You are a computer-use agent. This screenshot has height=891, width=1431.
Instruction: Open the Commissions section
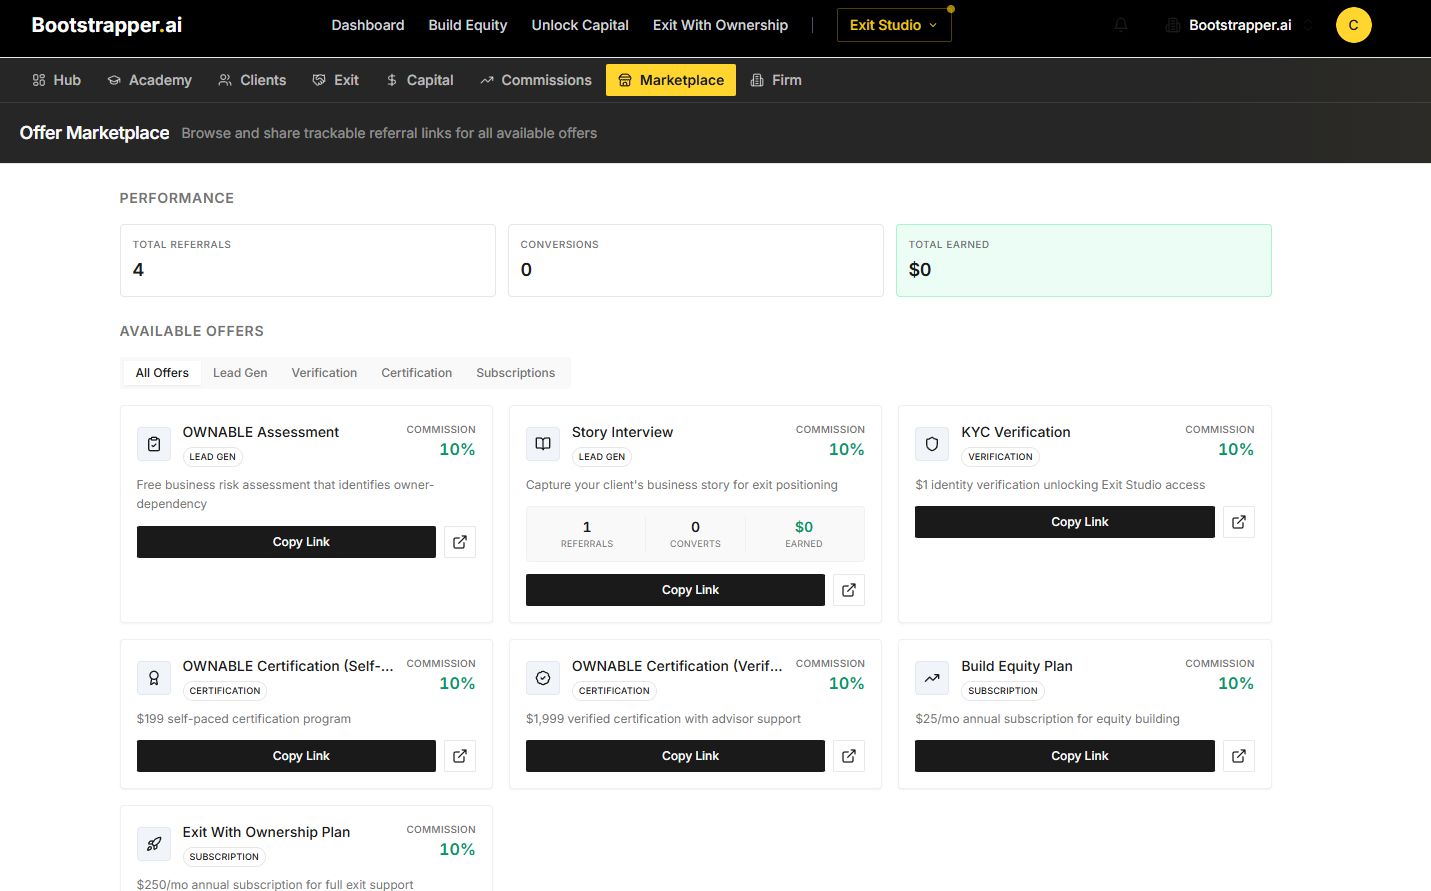(536, 80)
